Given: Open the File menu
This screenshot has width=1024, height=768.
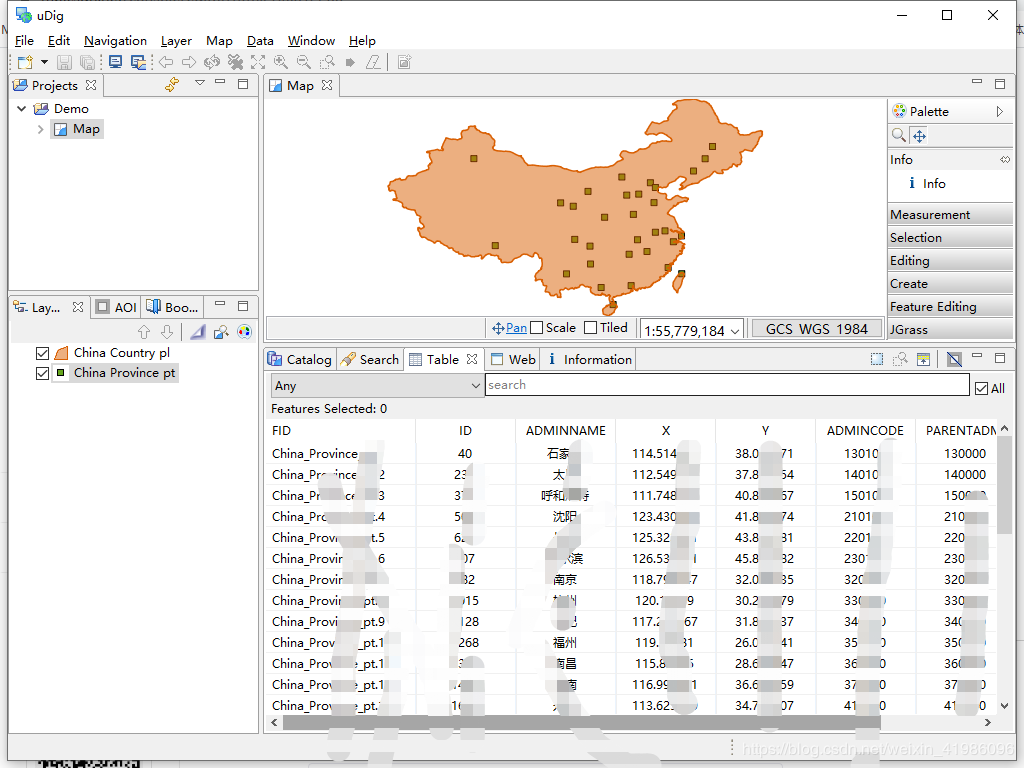Looking at the screenshot, I should click(x=24, y=40).
